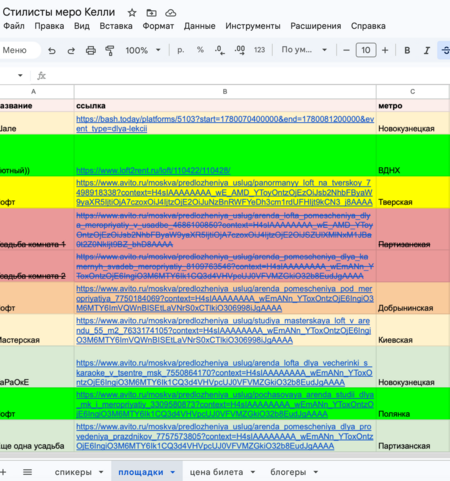
Task: Open the Инструменты menu
Action: [x=253, y=26]
